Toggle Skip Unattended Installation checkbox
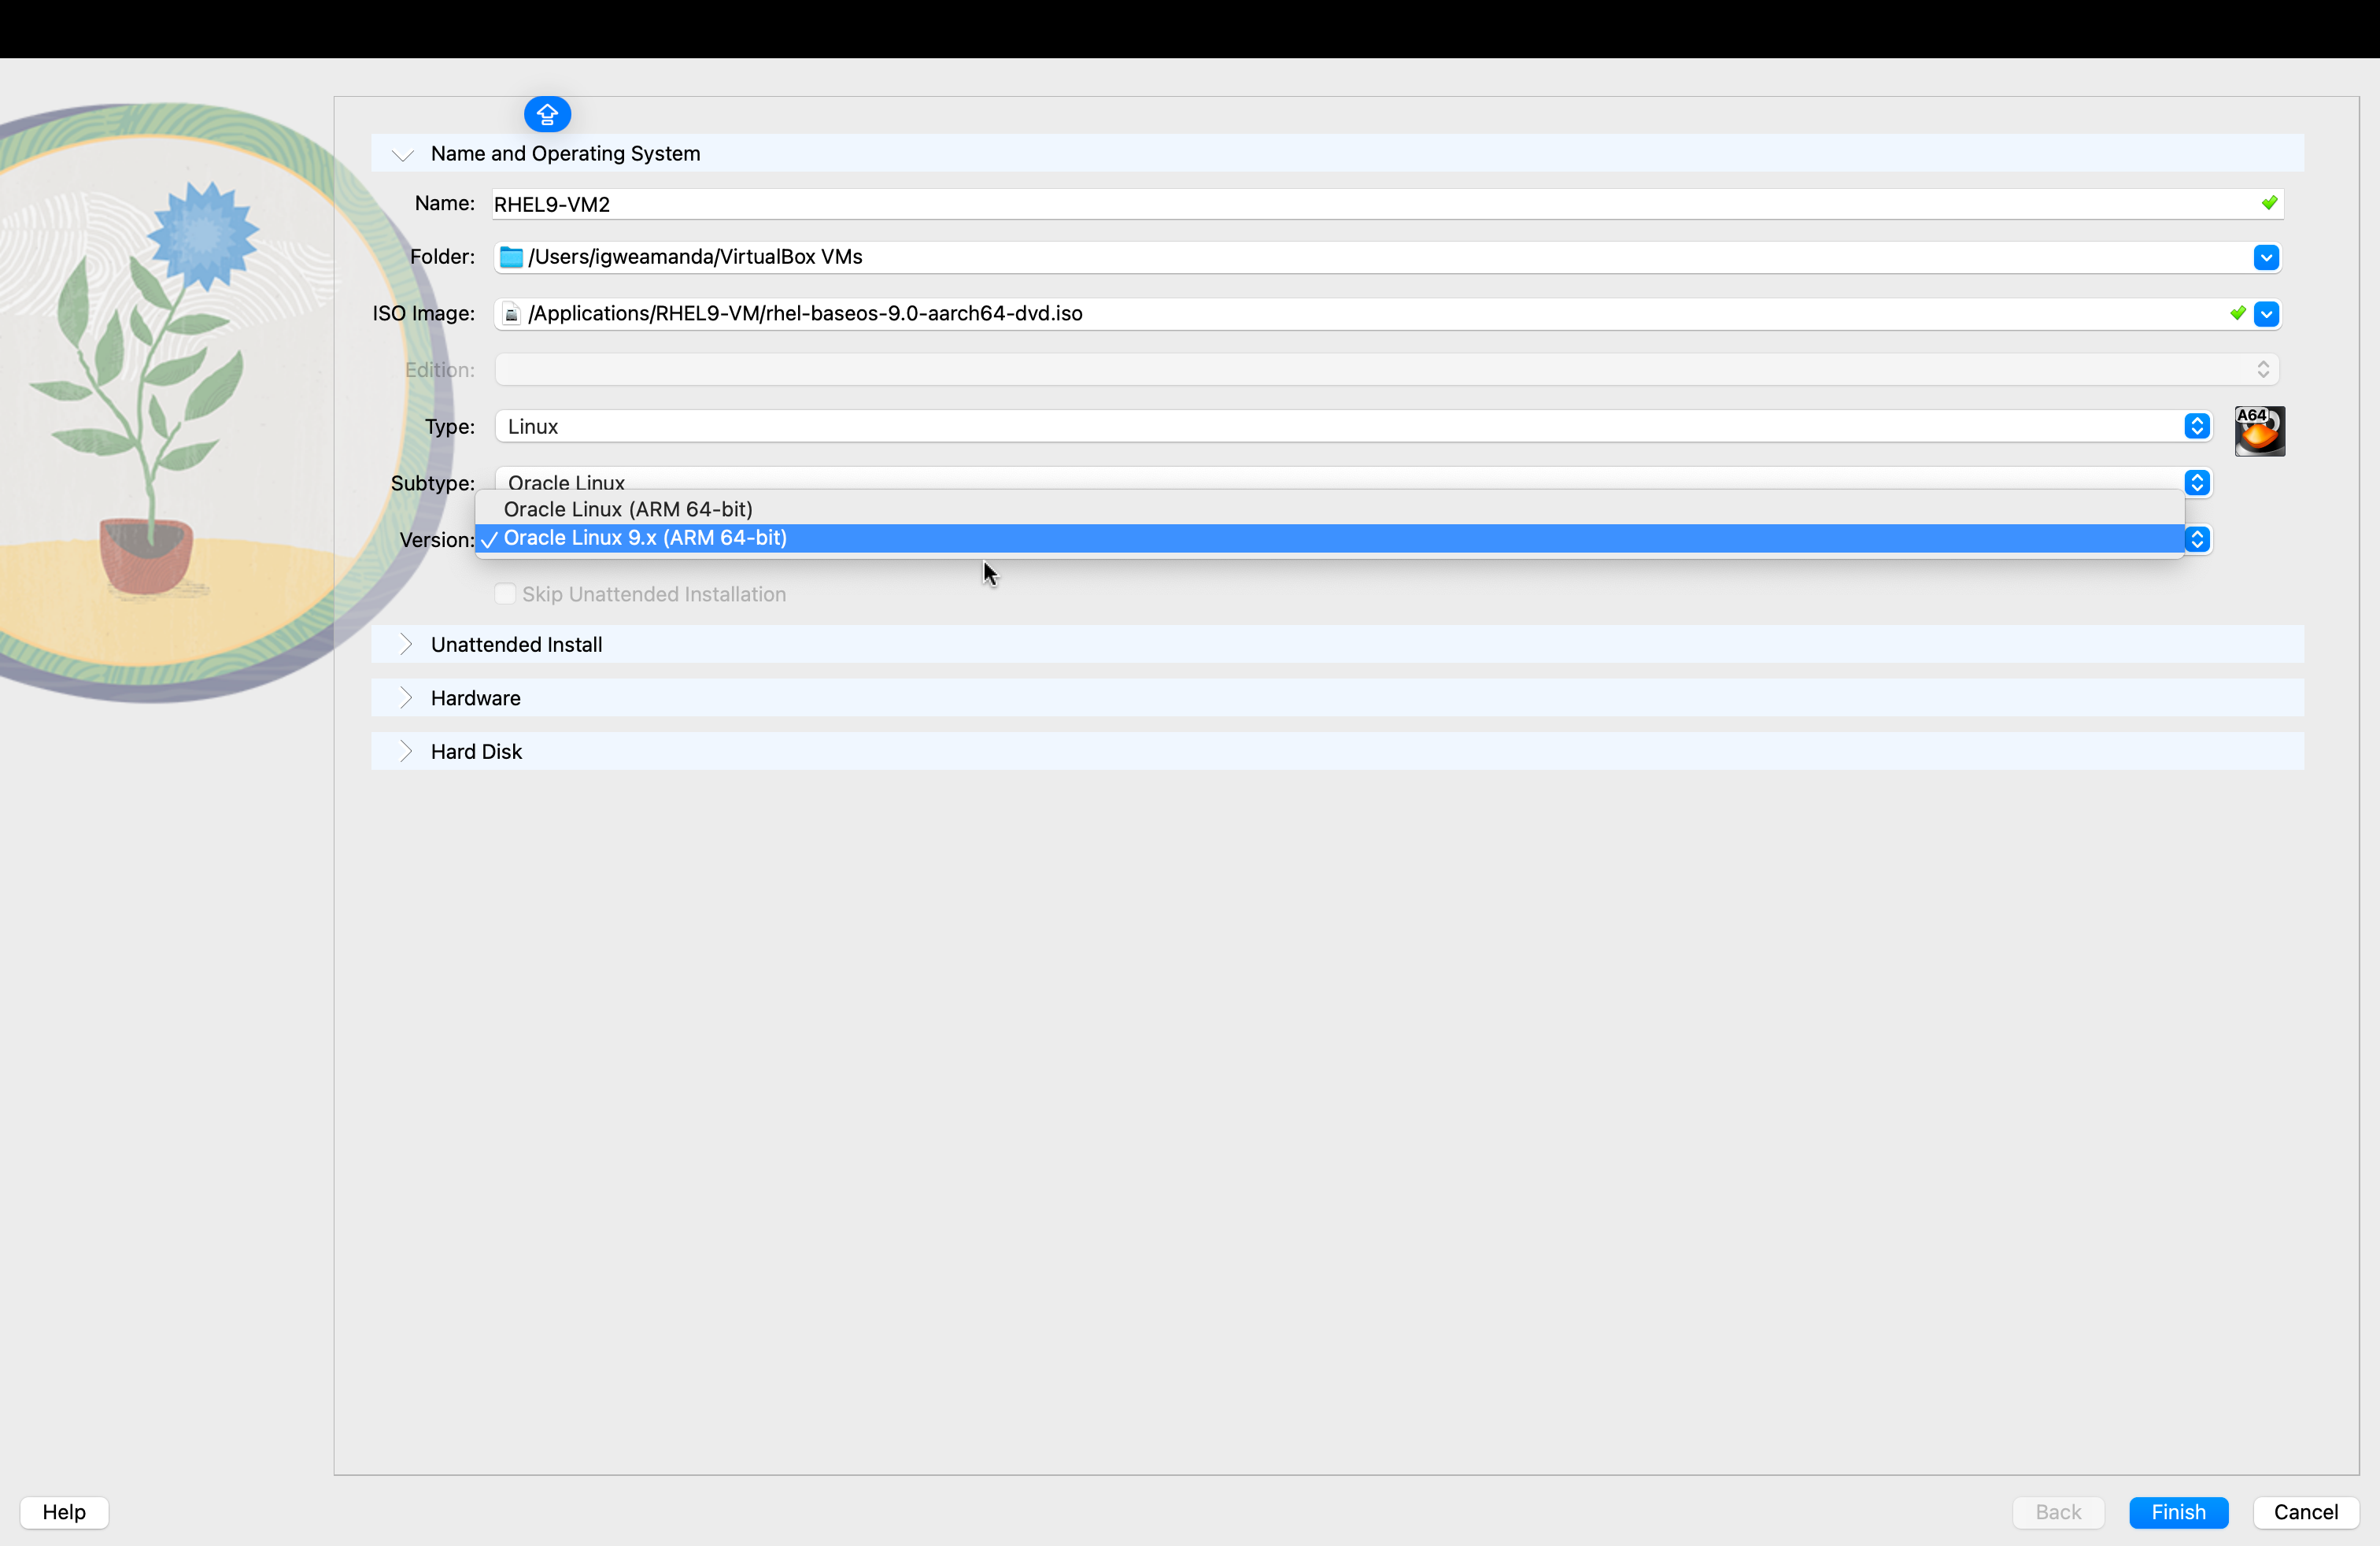Viewport: 2380px width, 1546px height. 505,594
